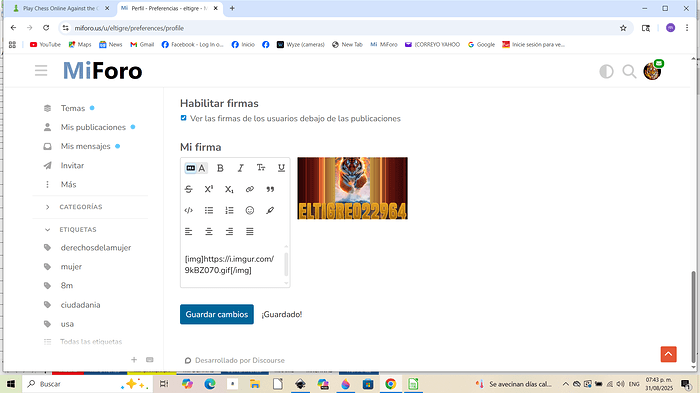Switch to Perfil - Preferencias tab
Viewport: 700px width, 393px height.
coord(170,8)
